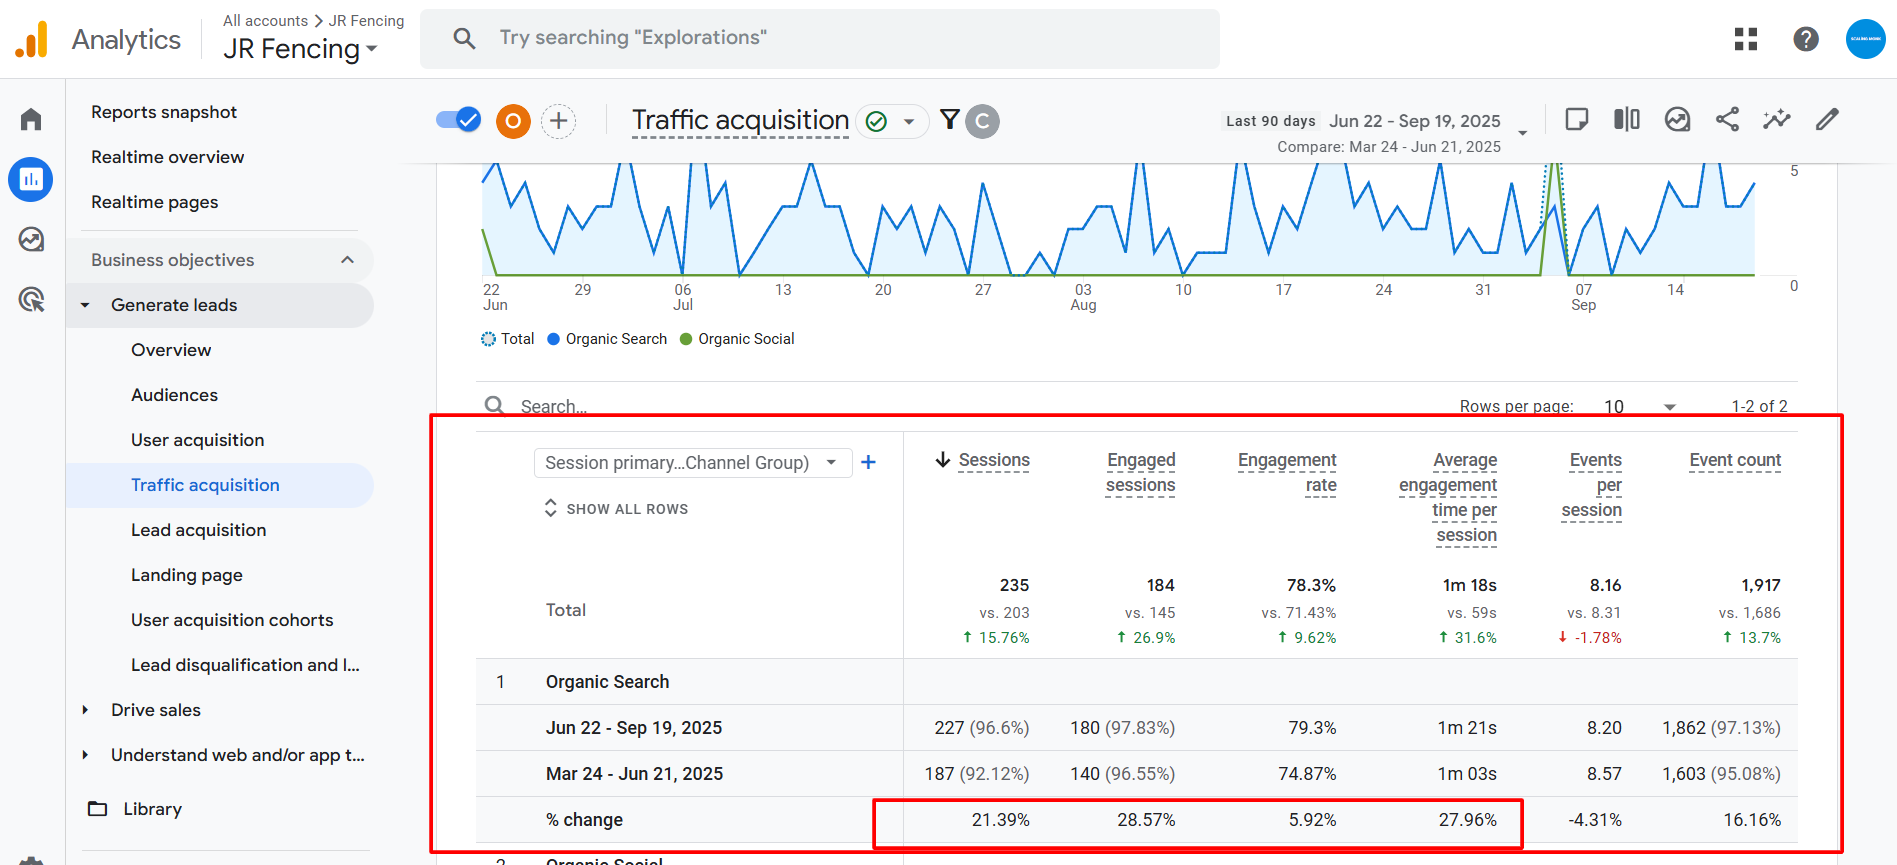Click the Explorations search field

point(820,38)
